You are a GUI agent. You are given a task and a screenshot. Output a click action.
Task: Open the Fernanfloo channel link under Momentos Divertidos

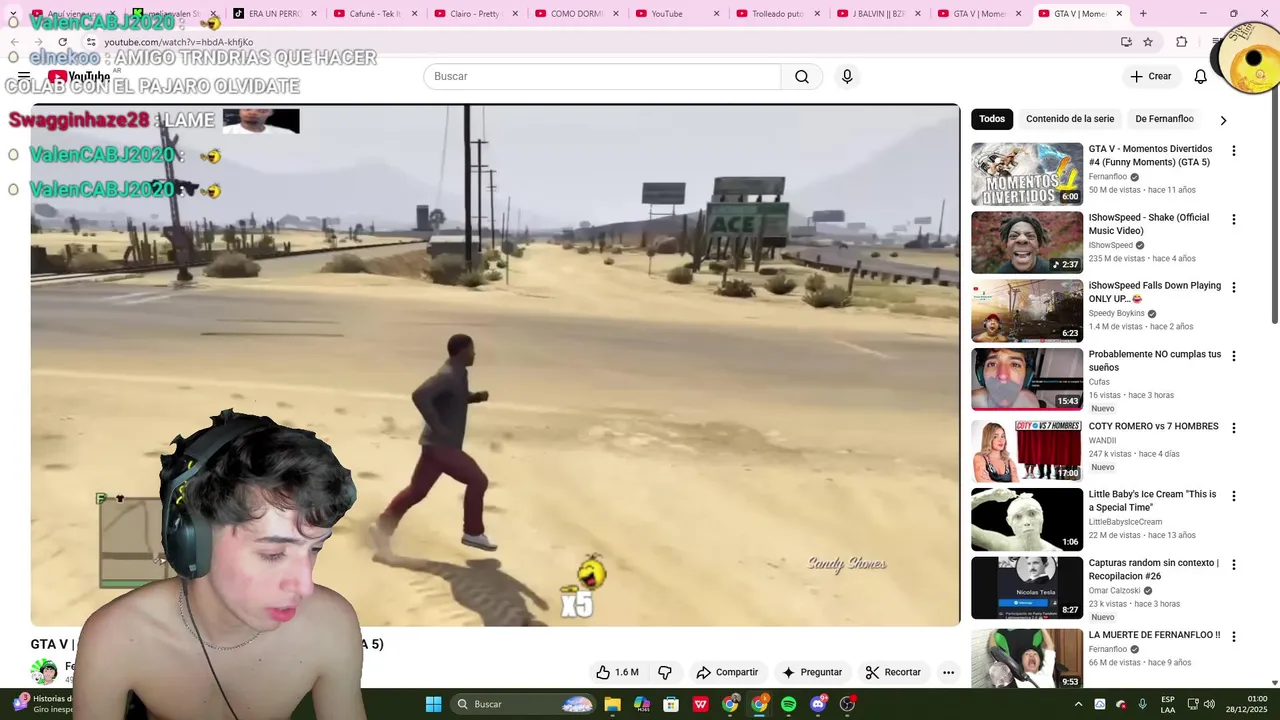pyautogui.click(x=1108, y=177)
